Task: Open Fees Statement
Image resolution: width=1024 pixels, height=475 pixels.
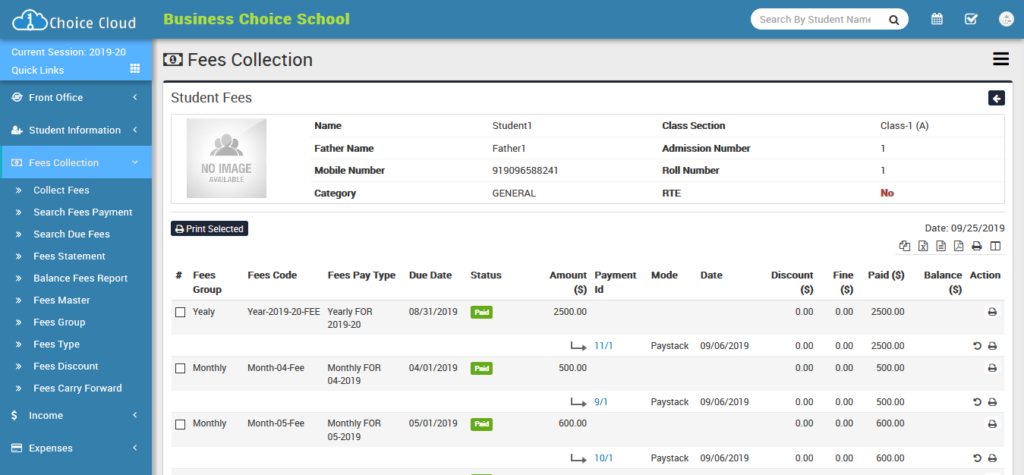Action: (x=69, y=256)
